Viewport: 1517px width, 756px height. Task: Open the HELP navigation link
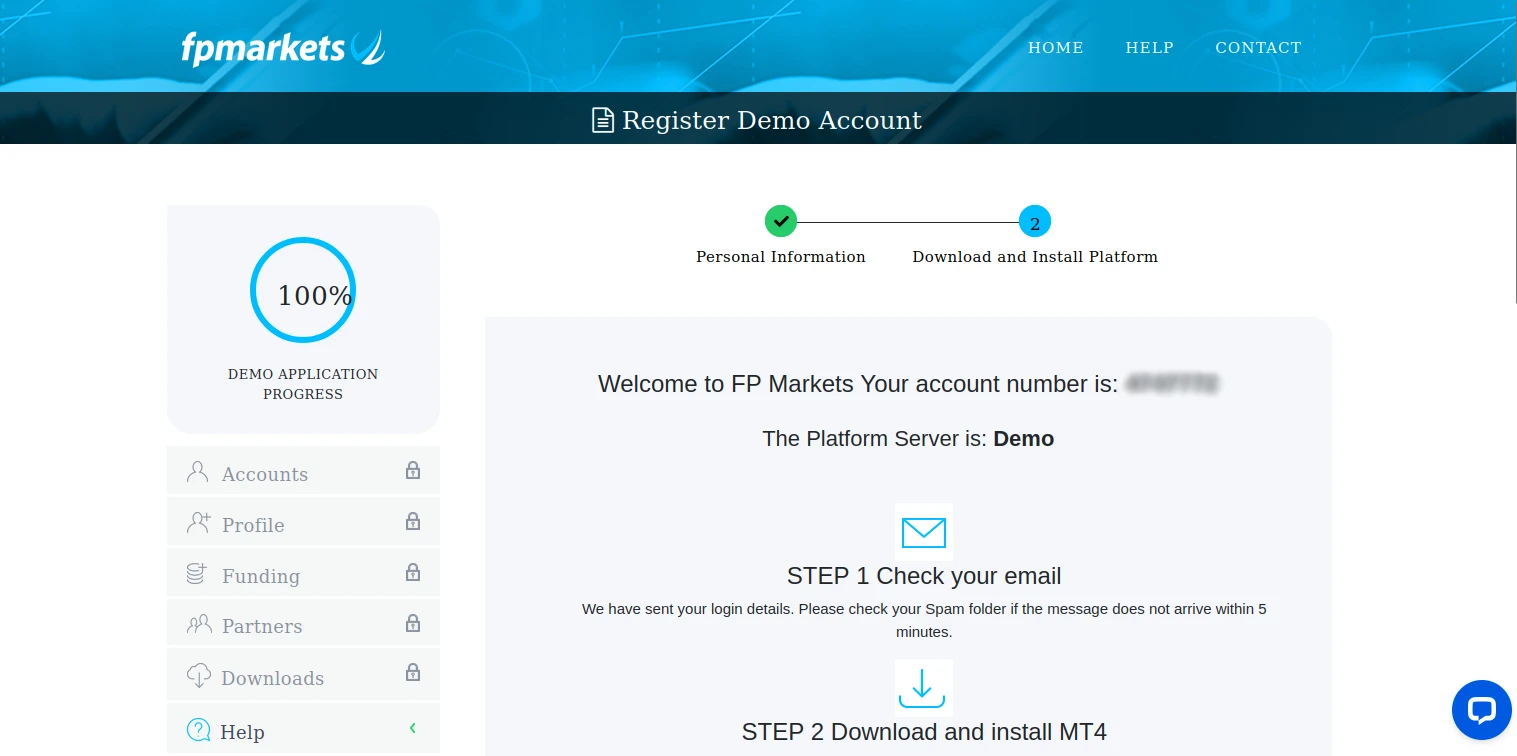(x=1150, y=47)
